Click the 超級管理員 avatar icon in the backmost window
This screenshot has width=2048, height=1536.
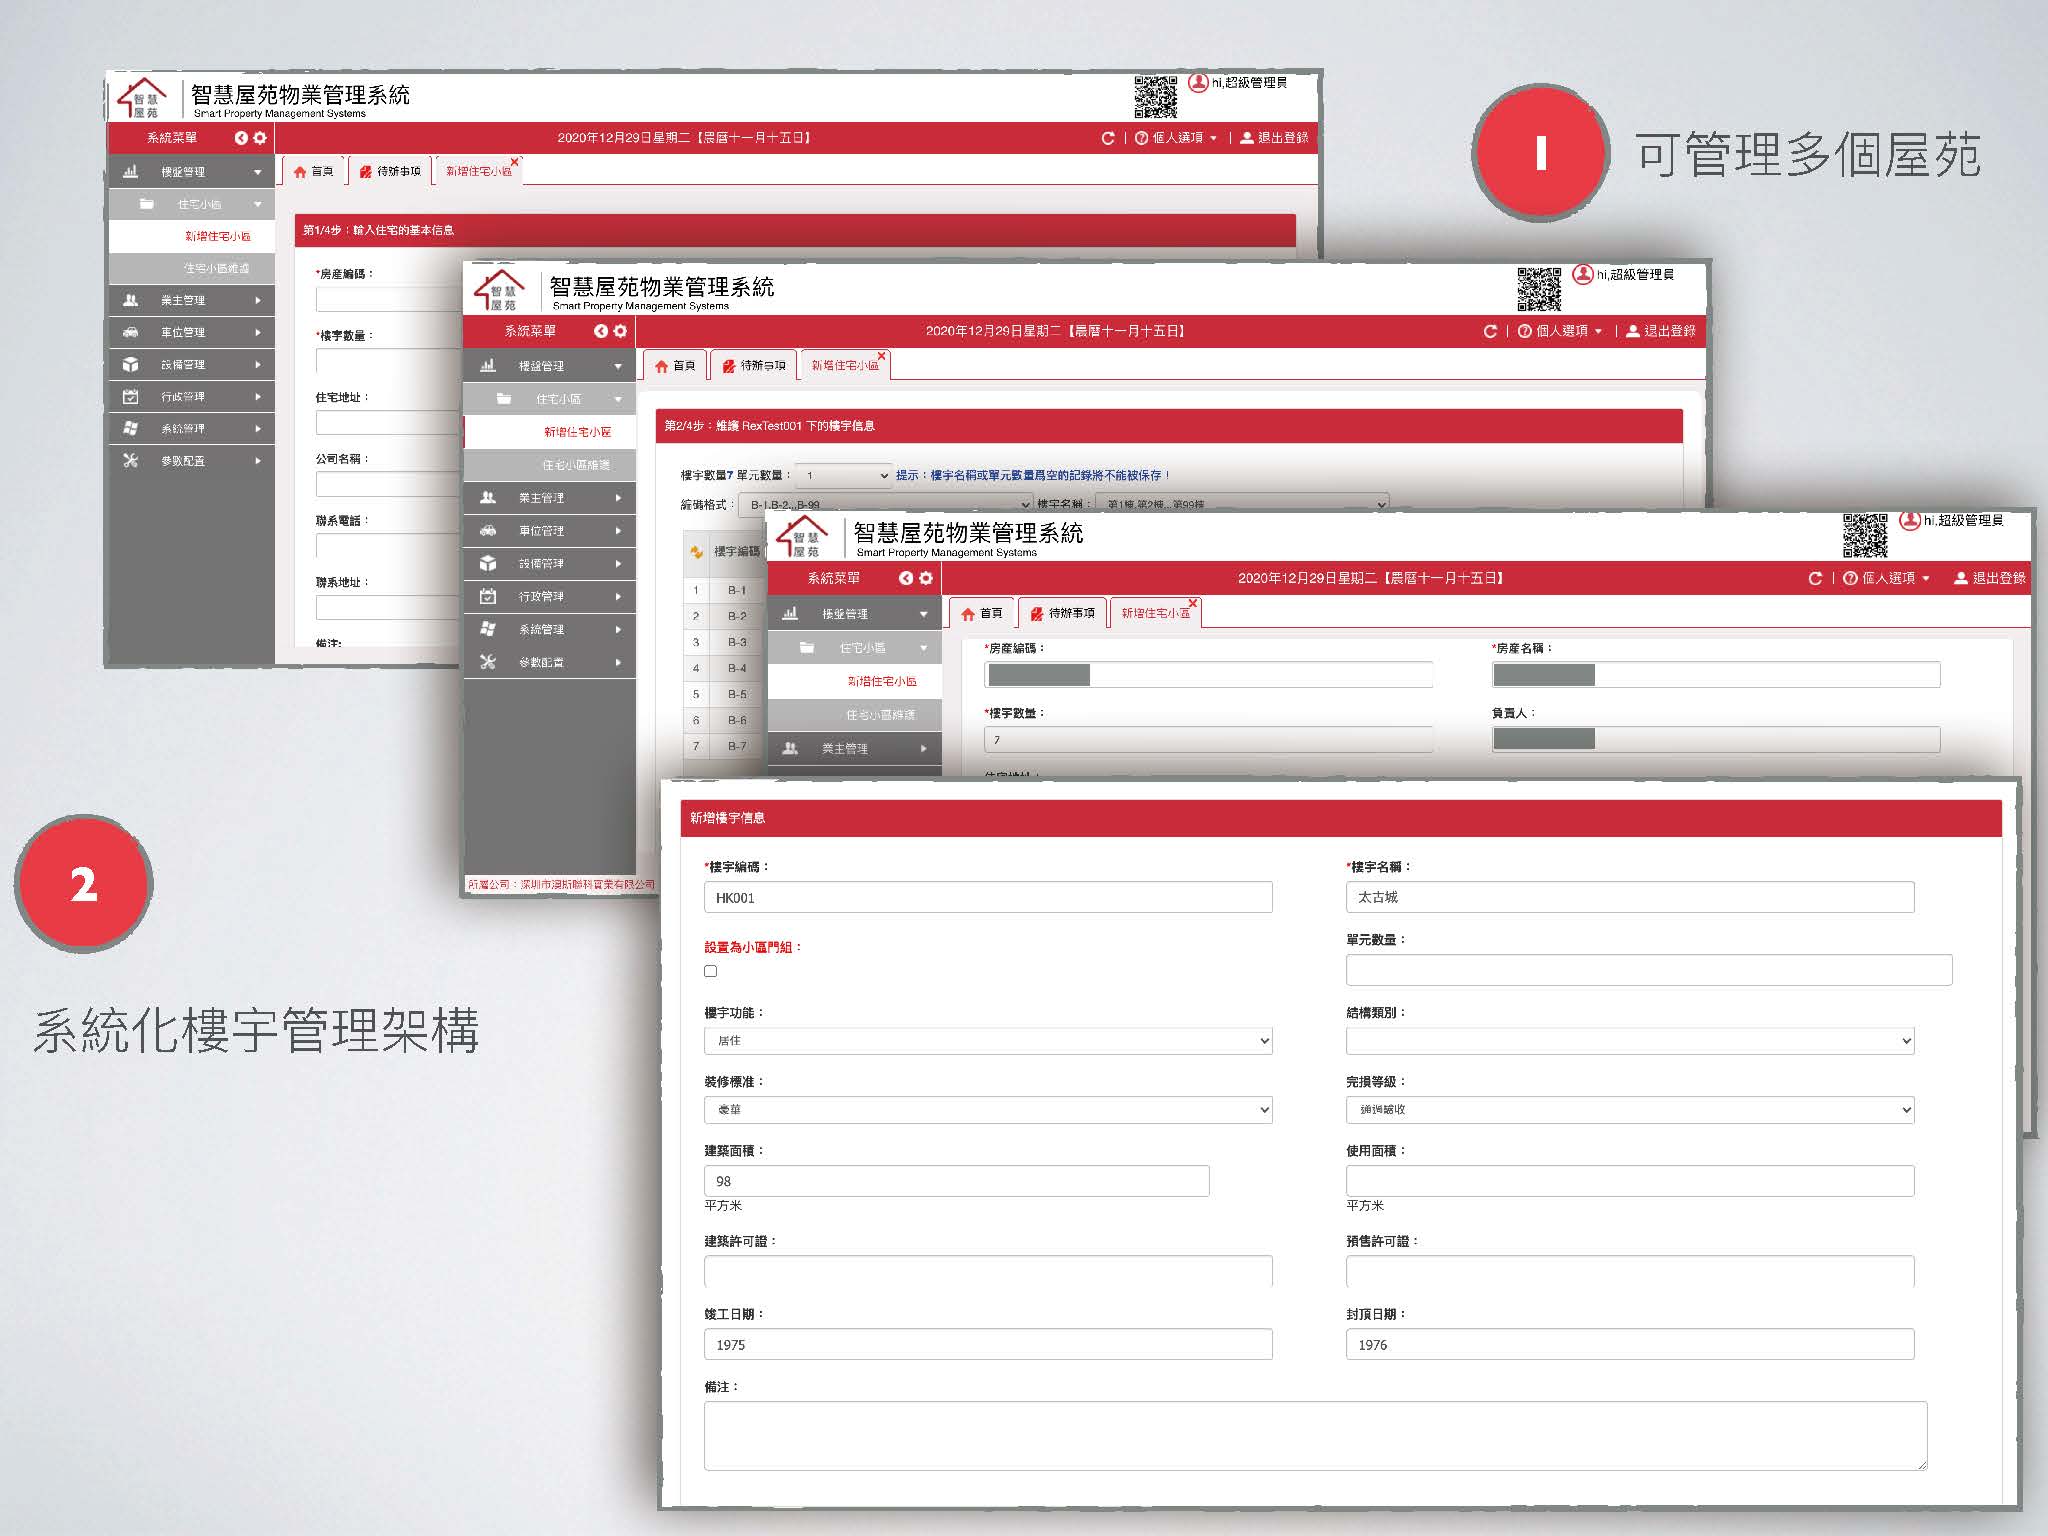[x=1198, y=83]
